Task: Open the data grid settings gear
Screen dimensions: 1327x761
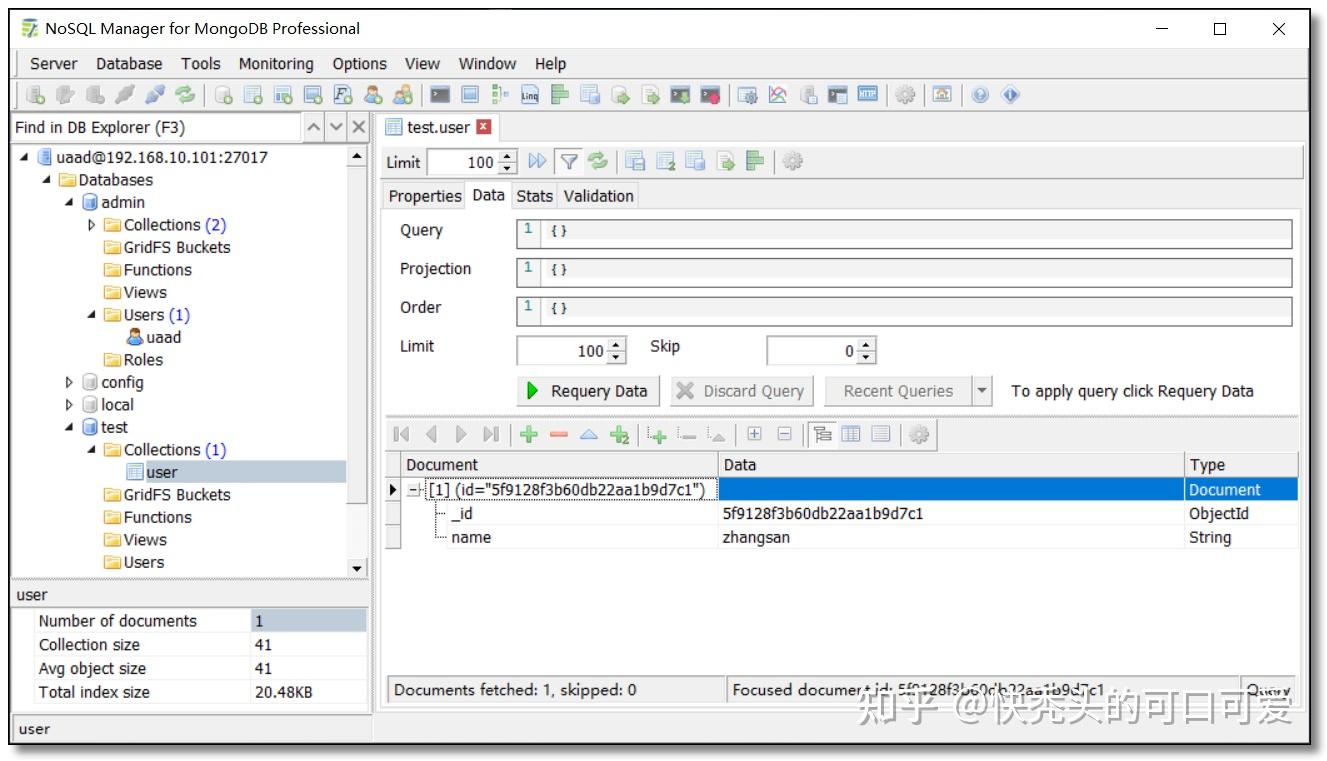Action: click(918, 434)
